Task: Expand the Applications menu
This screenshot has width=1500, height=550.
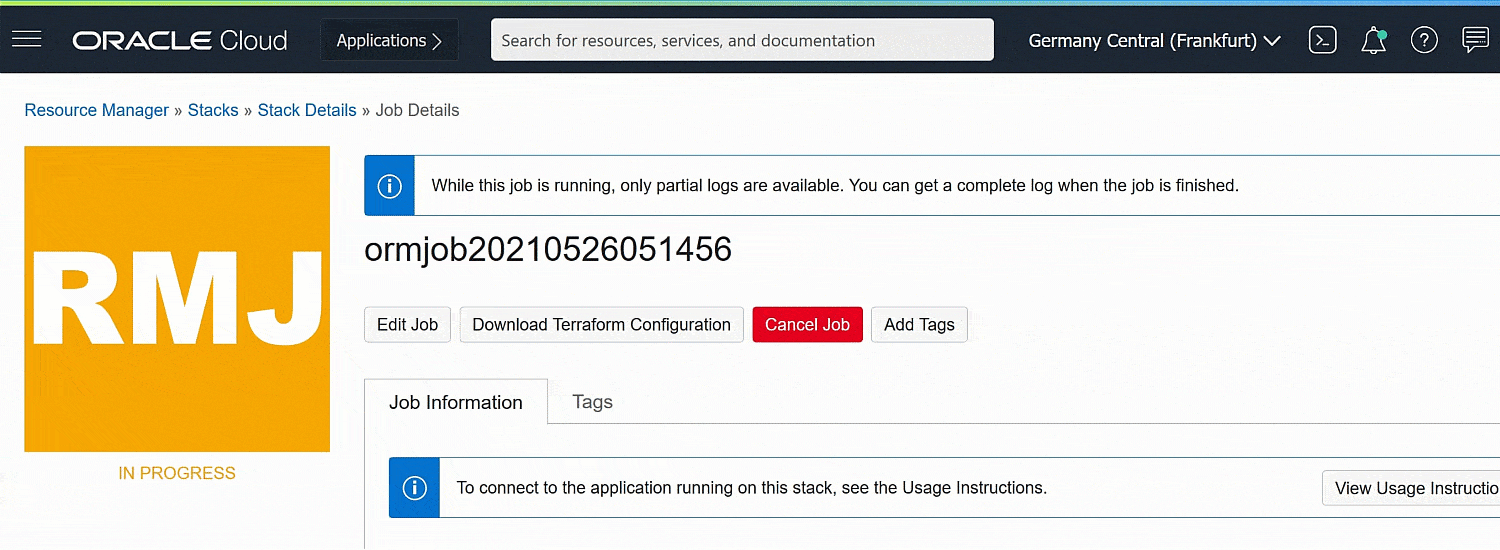Action: [x=389, y=41]
